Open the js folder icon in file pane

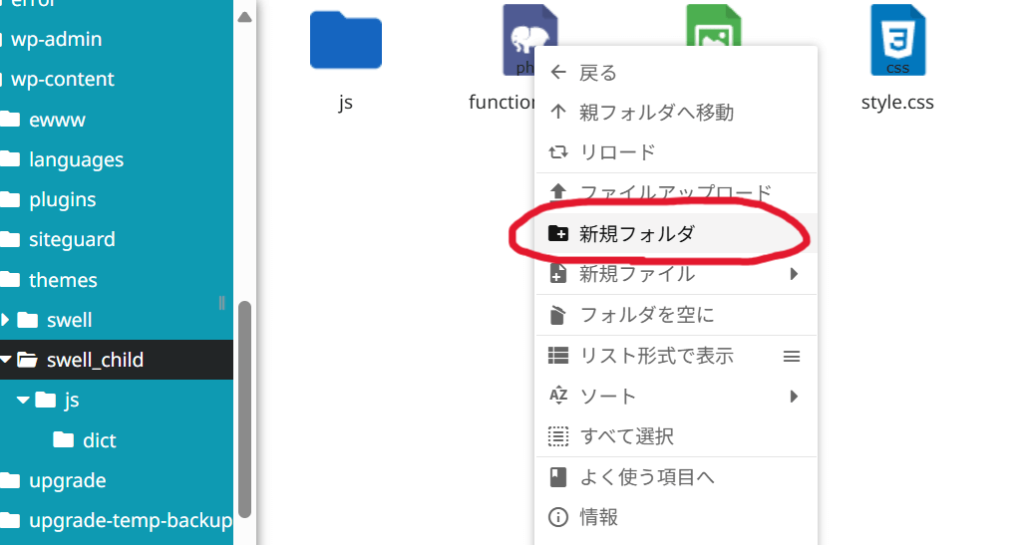(345, 40)
